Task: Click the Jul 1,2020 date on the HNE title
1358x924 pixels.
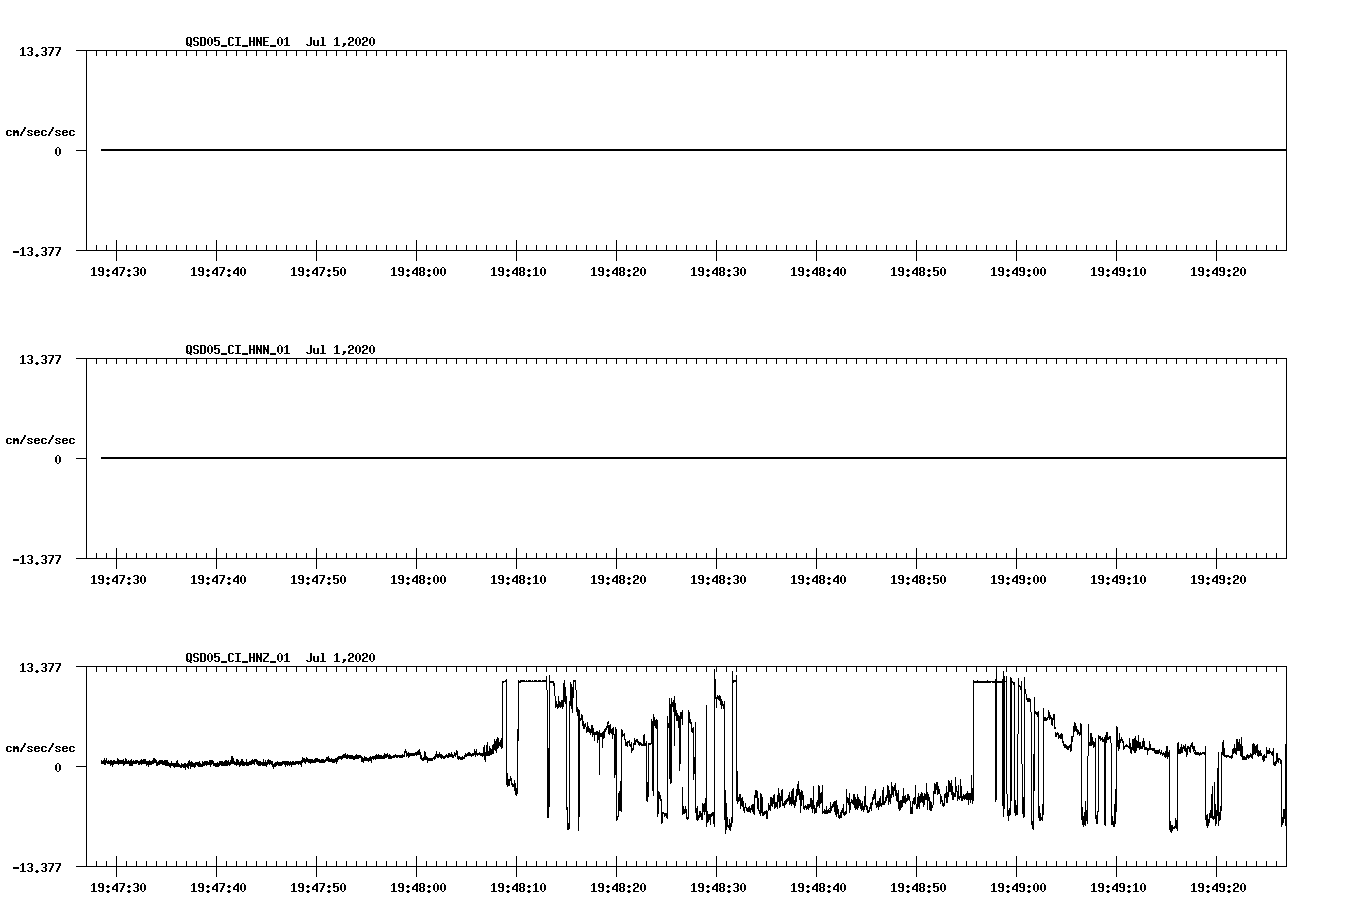Action: 341,42
